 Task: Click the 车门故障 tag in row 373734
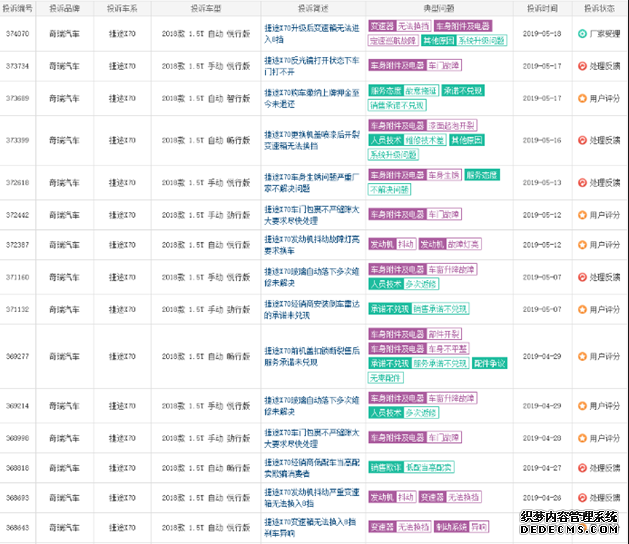(444, 65)
